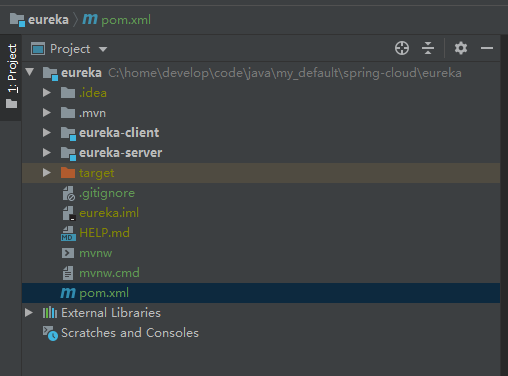Collapse the eureka root project node
Screen dimensions: 508x376
30,72
